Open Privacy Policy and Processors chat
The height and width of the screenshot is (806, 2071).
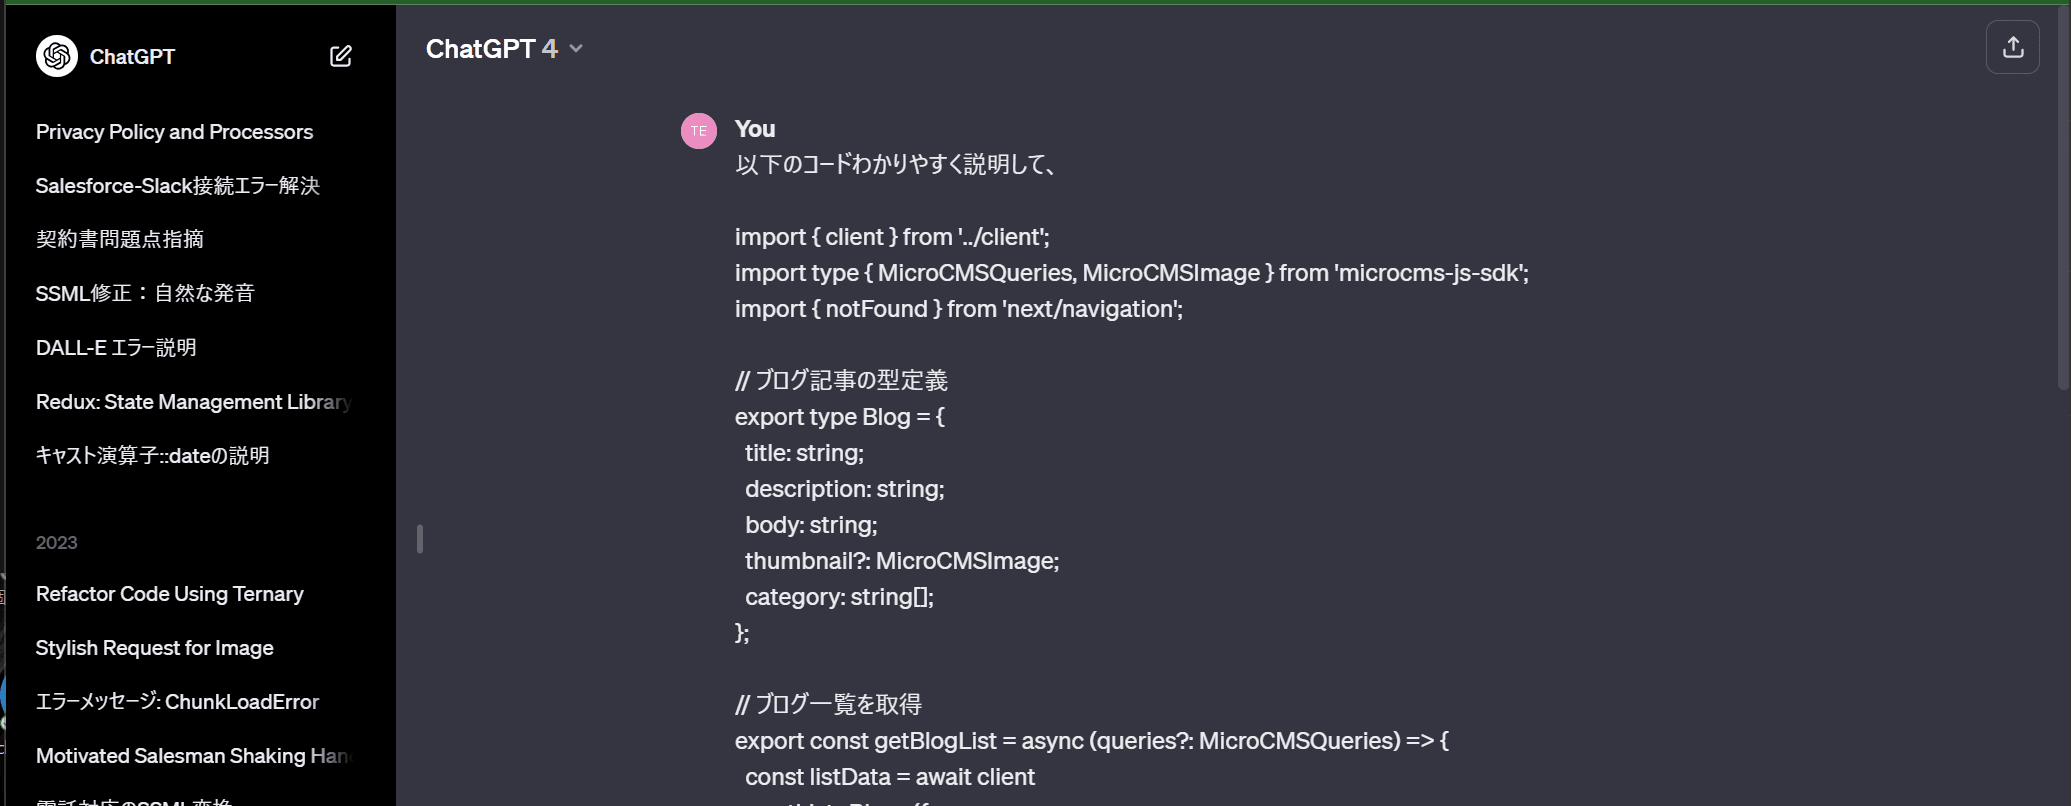pos(174,132)
